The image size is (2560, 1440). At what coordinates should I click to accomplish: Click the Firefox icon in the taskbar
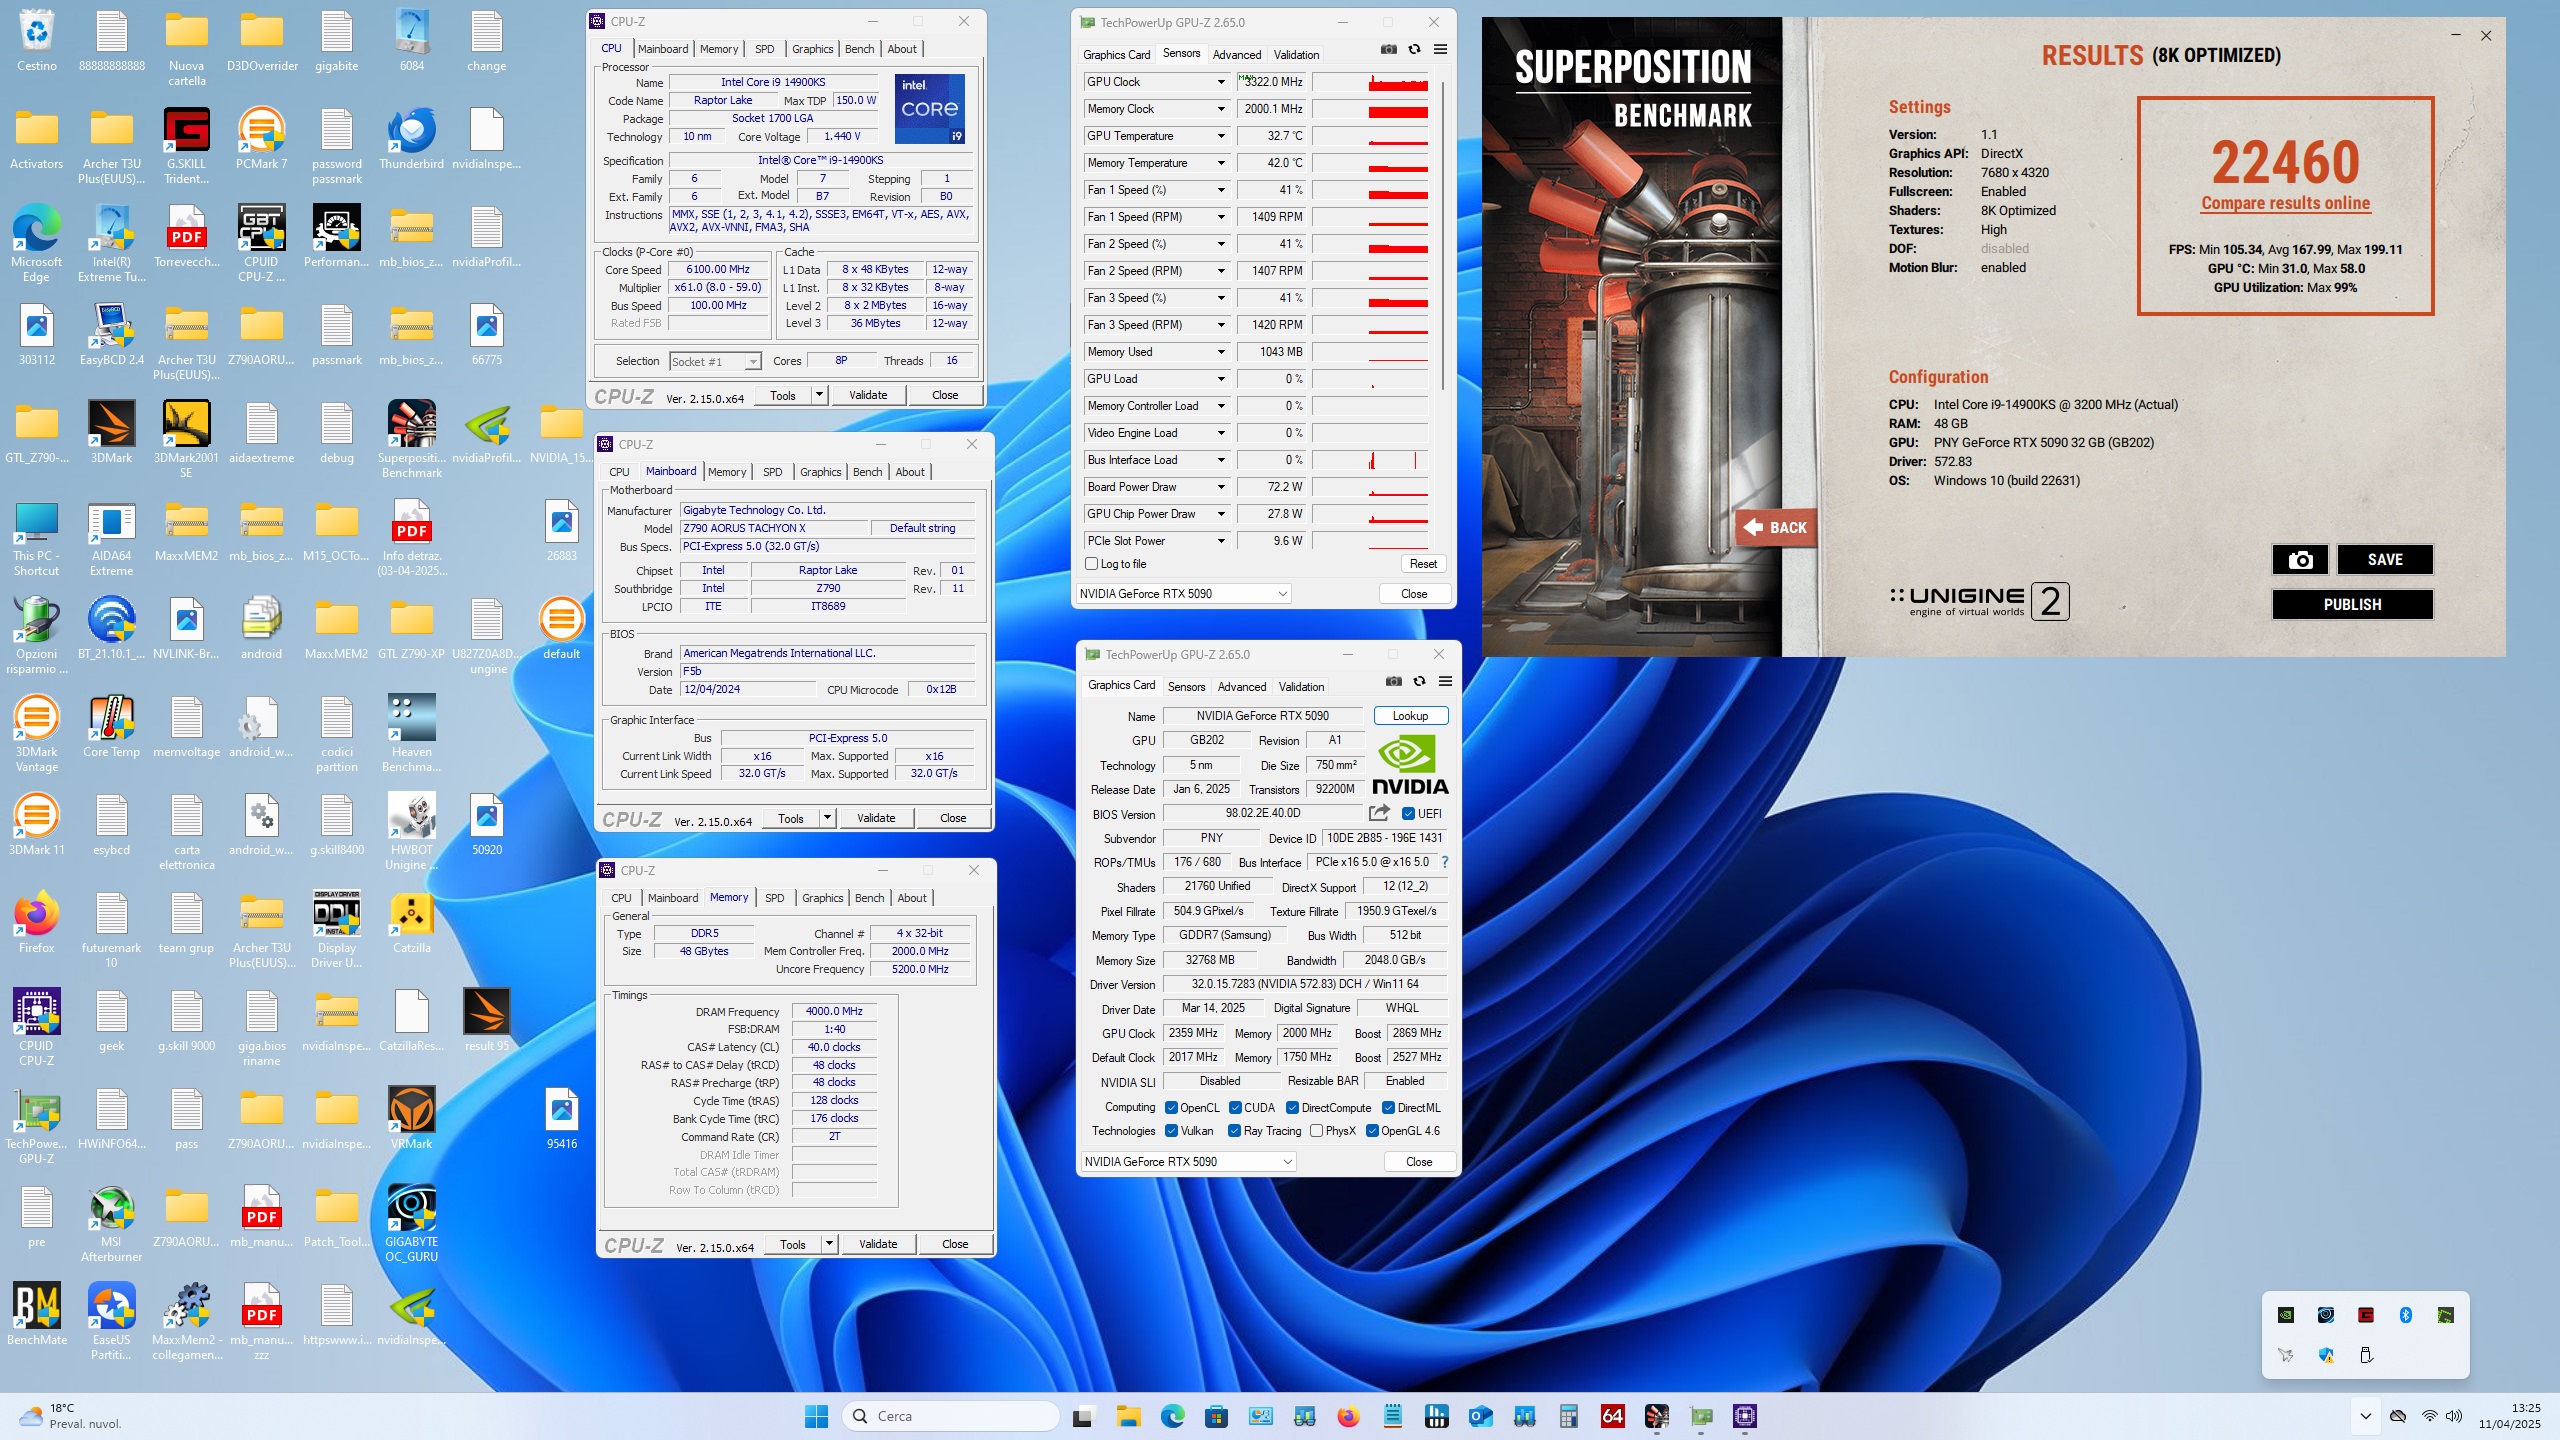(x=1349, y=1416)
